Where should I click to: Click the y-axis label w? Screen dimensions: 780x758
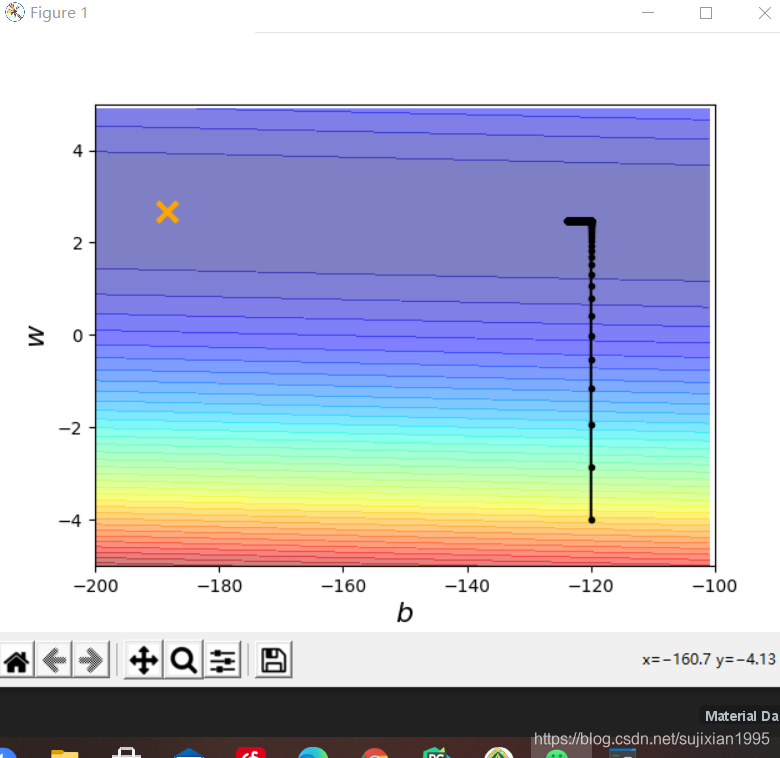[36, 336]
